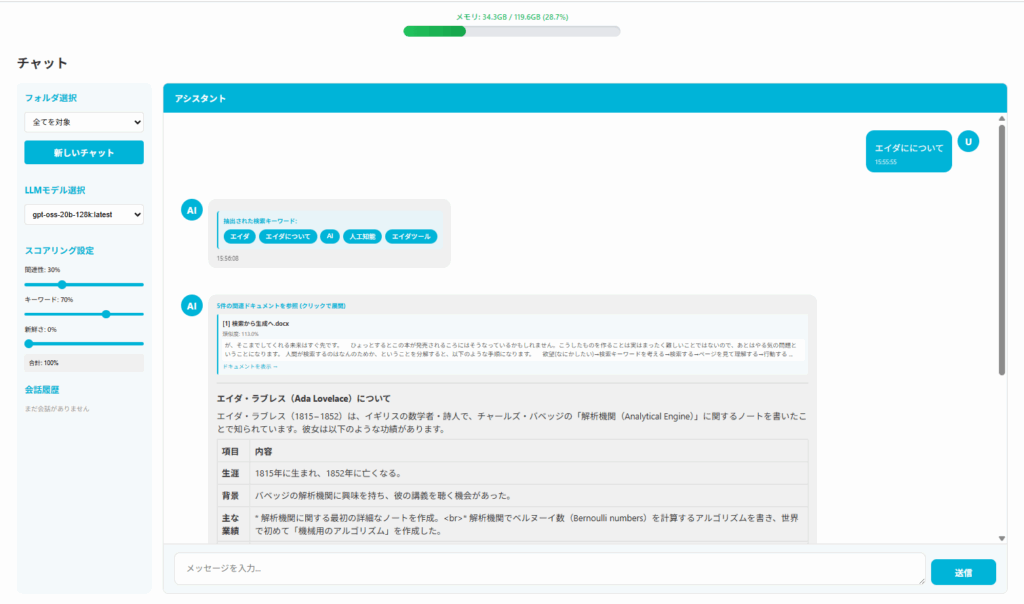Click the chat area vertical scrollbar
This screenshot has width=1024, height=604.
click(1001, 250)
